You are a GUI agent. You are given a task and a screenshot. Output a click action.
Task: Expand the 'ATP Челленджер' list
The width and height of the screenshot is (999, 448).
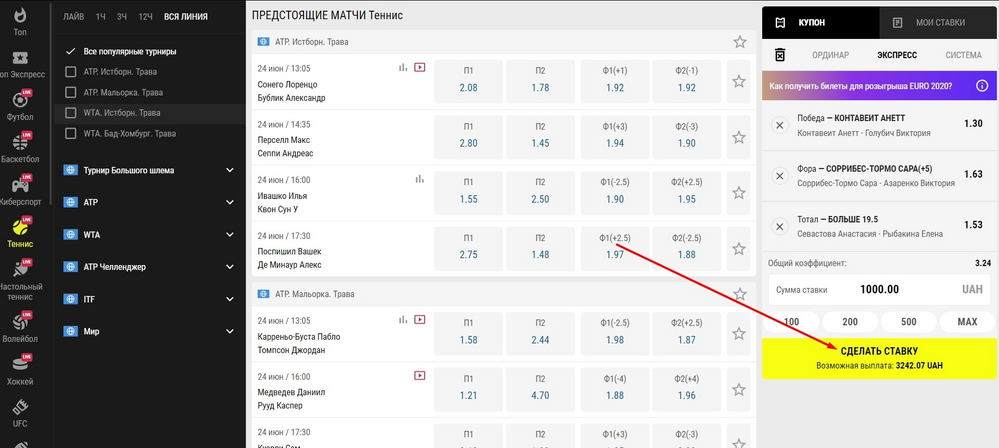click(x=229, y=267)
